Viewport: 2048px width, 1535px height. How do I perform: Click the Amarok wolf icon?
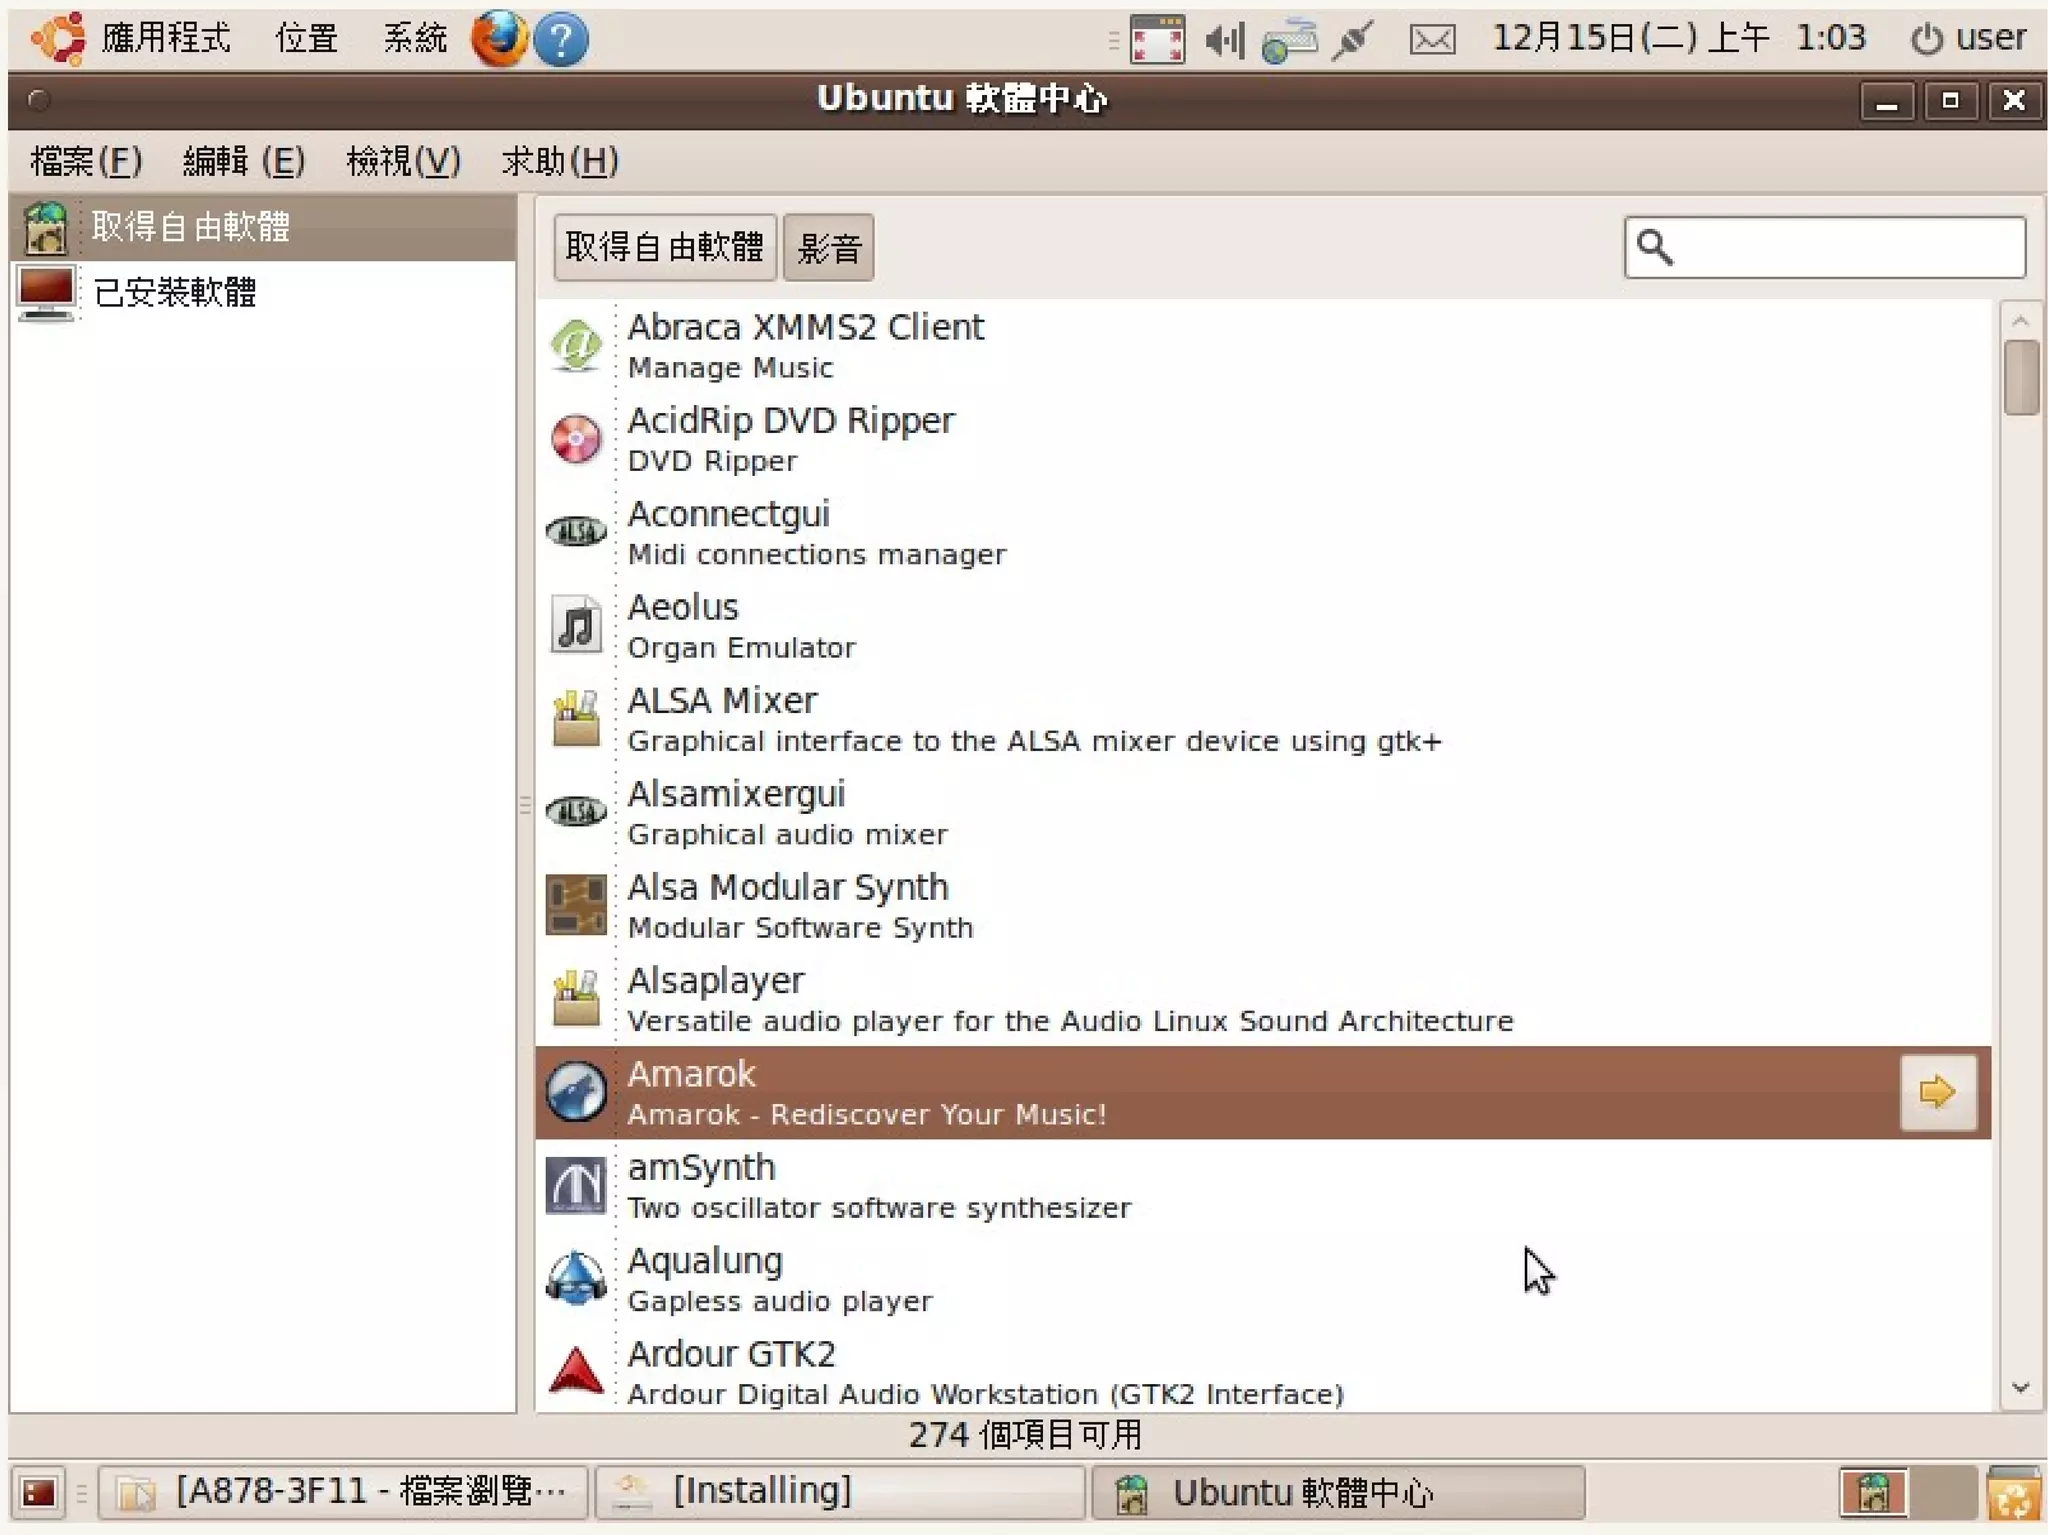[576, 1092]
